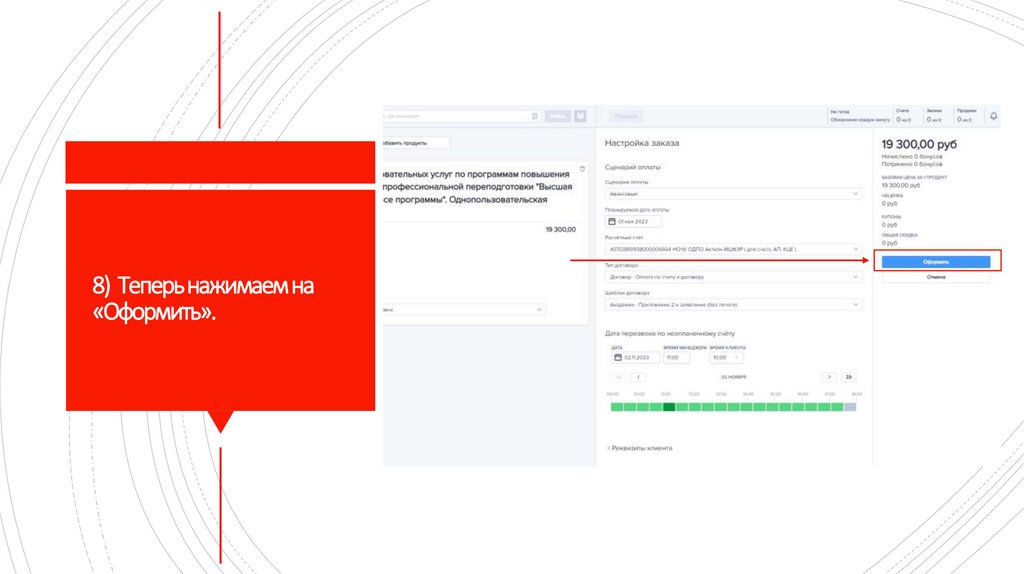Open the «Тип договора» dropdown

point(733,277)
